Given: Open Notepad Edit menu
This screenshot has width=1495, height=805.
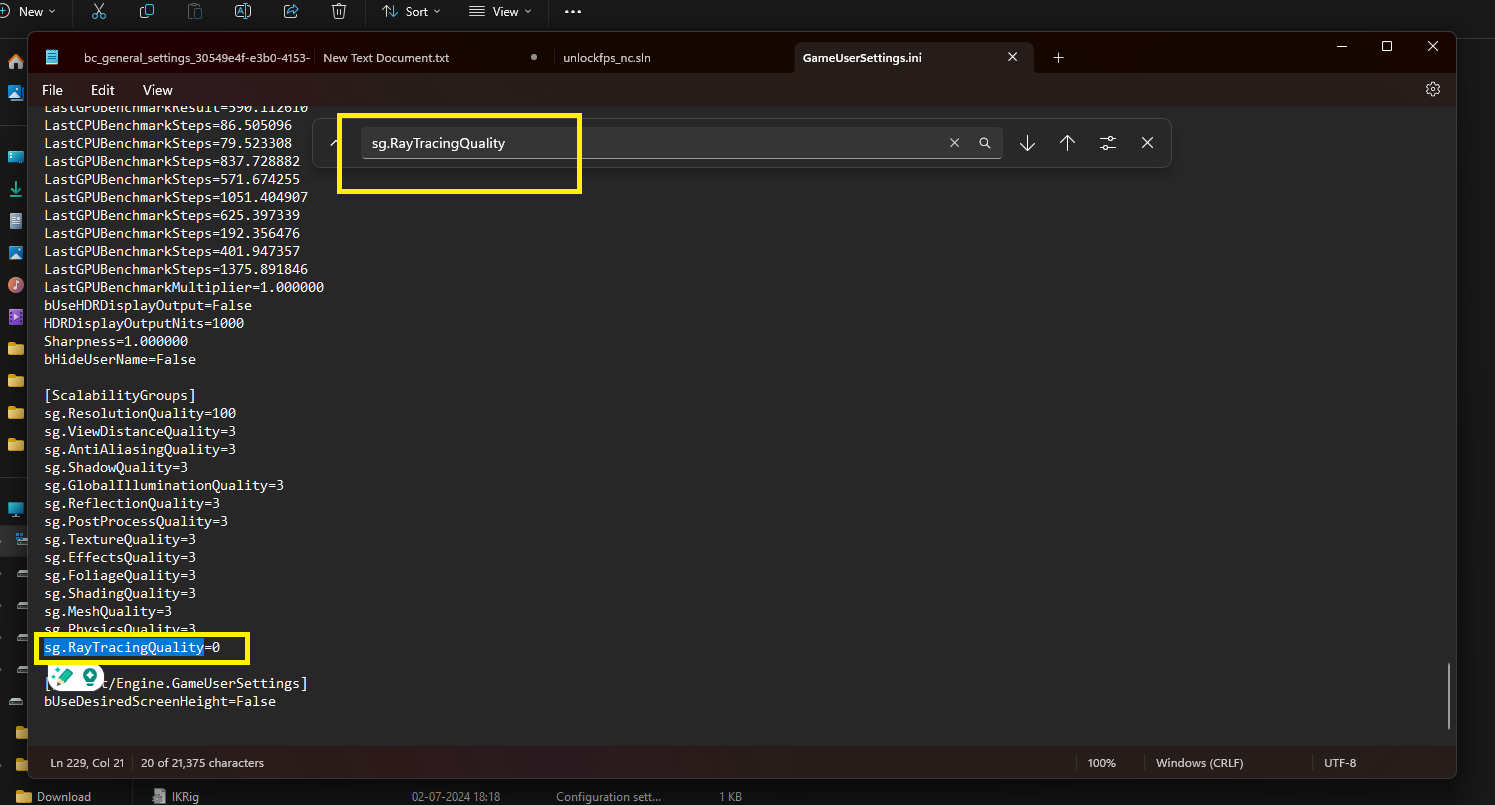Looking at the screenshot, I should pos(103,90).
